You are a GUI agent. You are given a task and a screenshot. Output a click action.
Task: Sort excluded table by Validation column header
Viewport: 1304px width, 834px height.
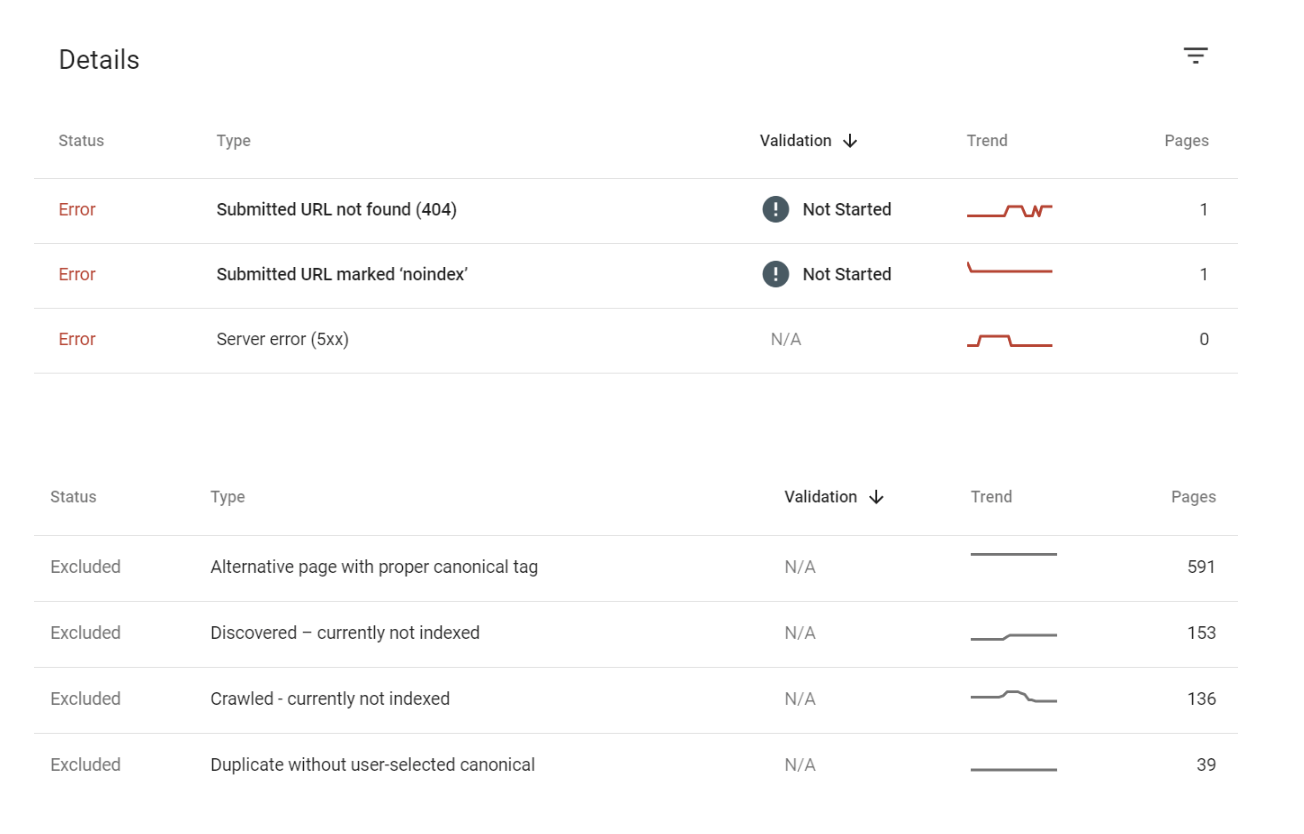click(820, 497)
